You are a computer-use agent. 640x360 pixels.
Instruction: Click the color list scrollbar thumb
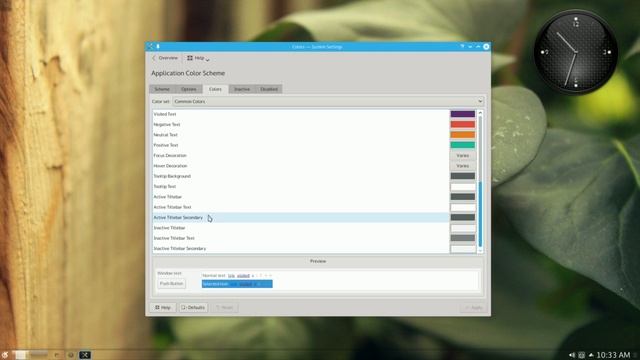[480, 214]
